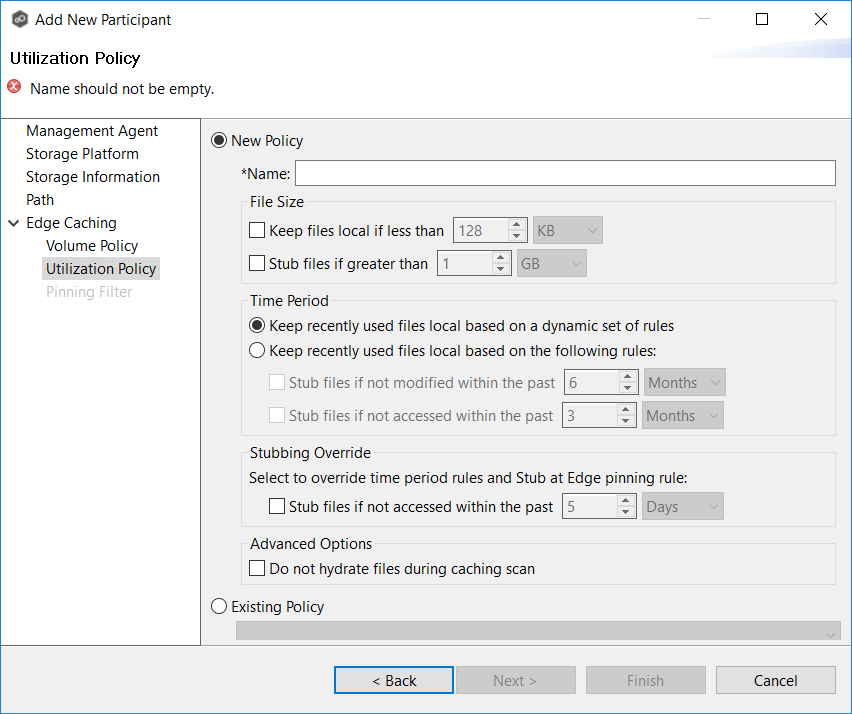852x714 pixels.
Task: Click the Back button
Action: 394,680
